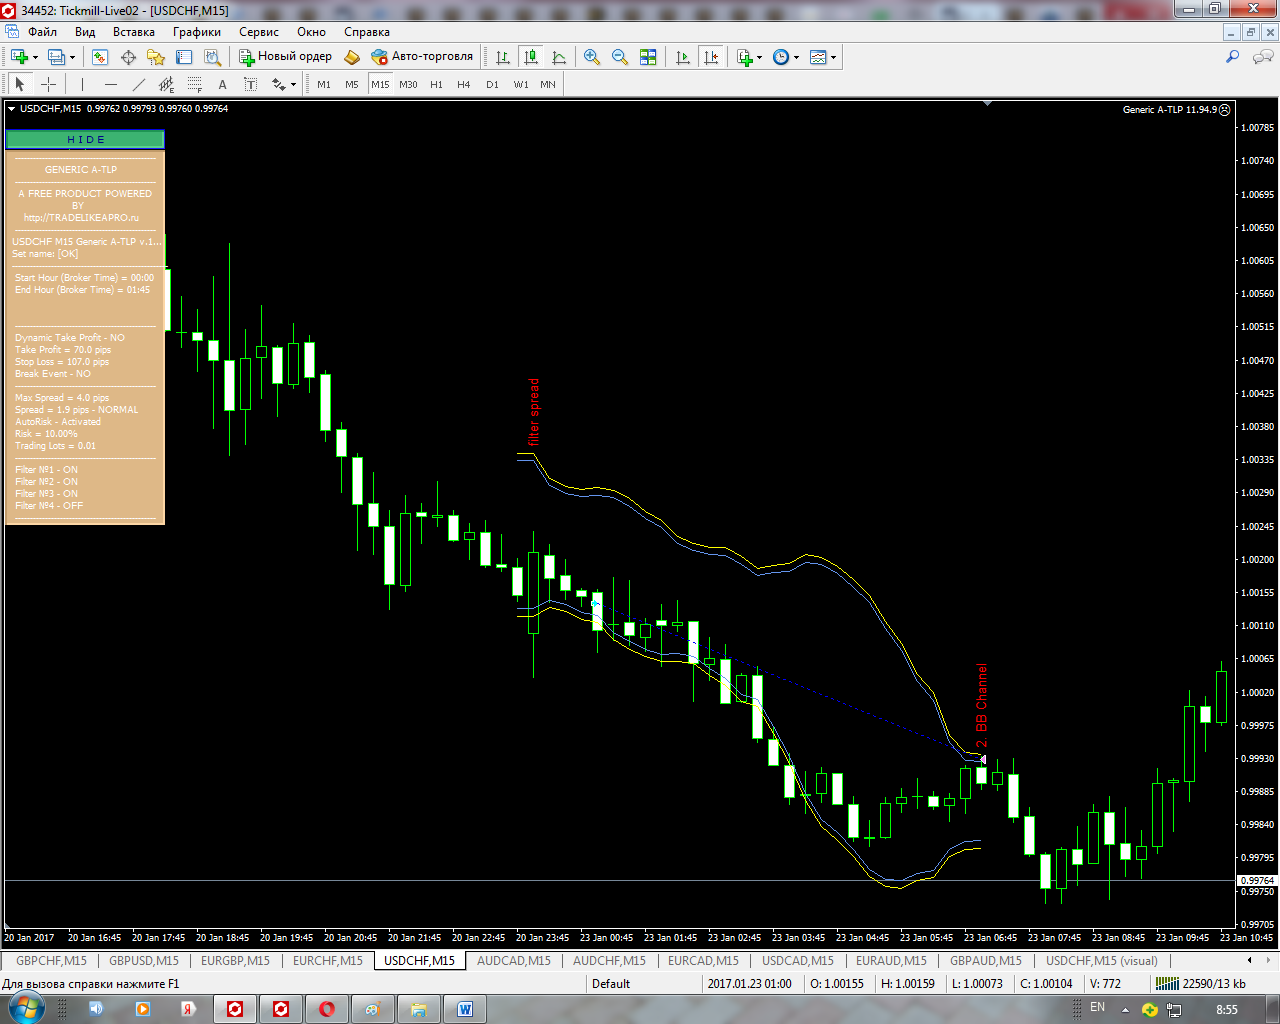Switch timeframe to H4
The height and width of the screenshot is (1024, 1280).
[x=464, y=84]
